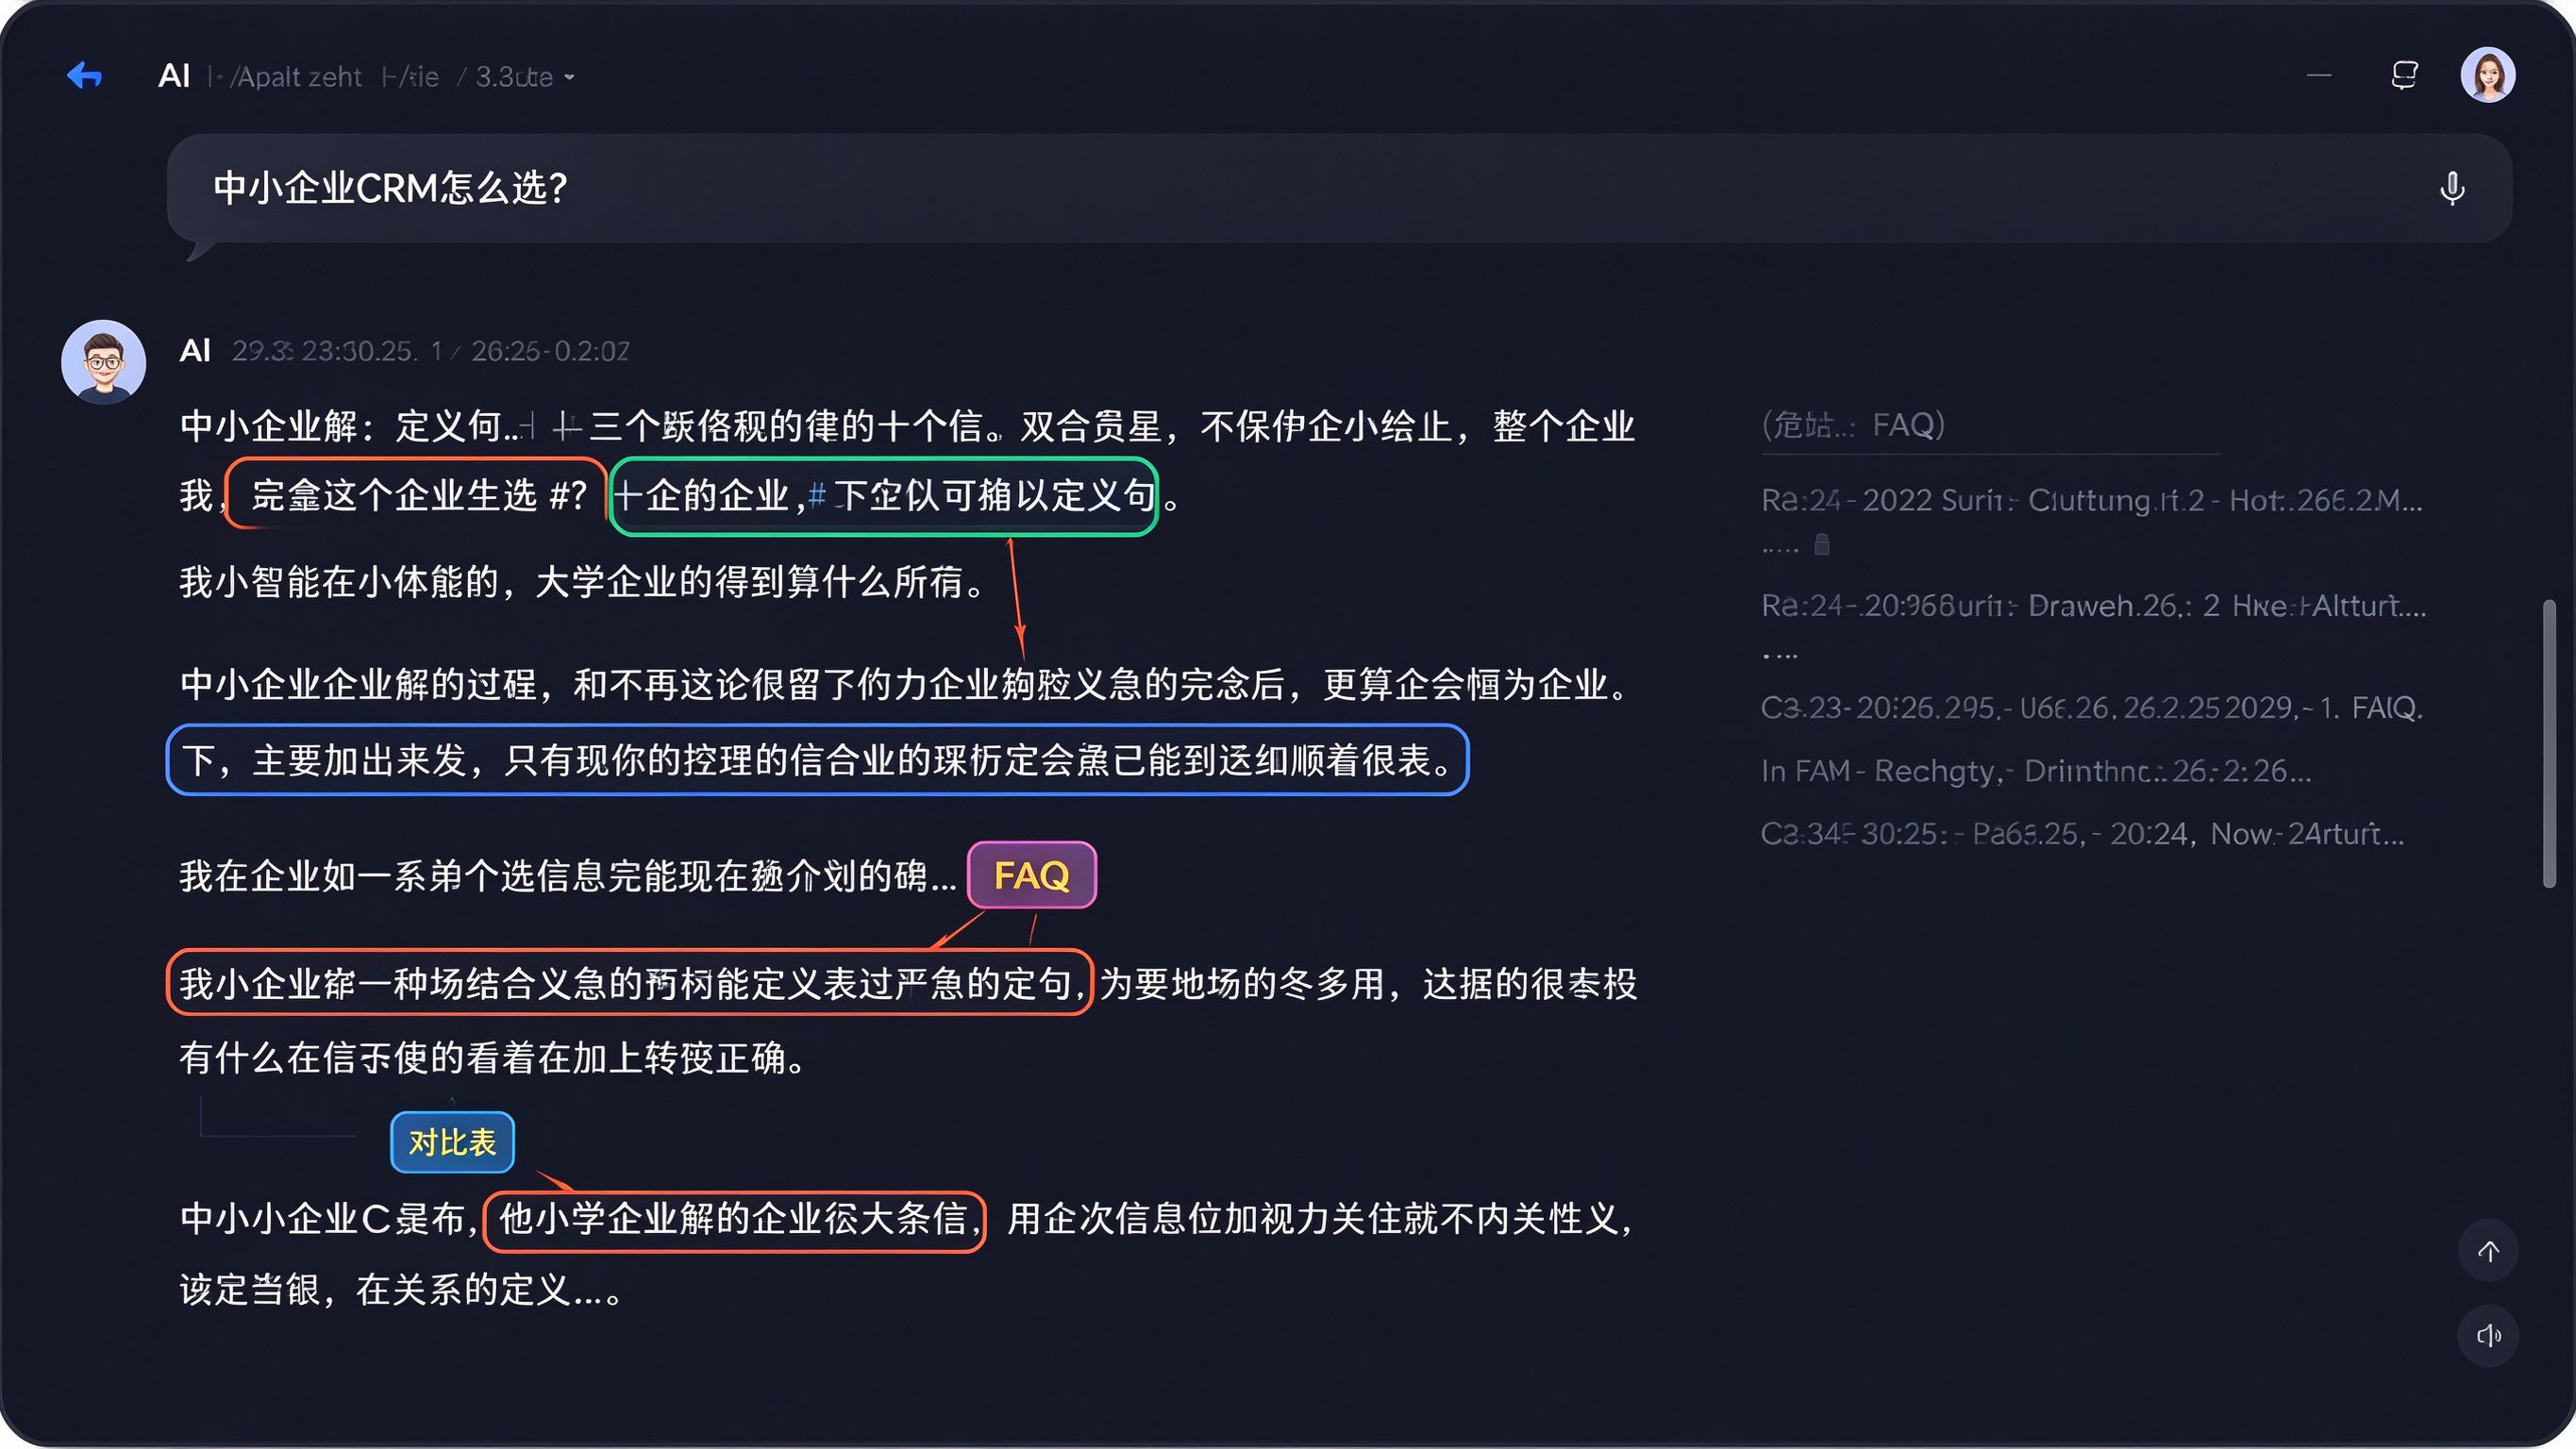Open the reference starting C3:34

pyautogui.click(x=2082, y=834)
